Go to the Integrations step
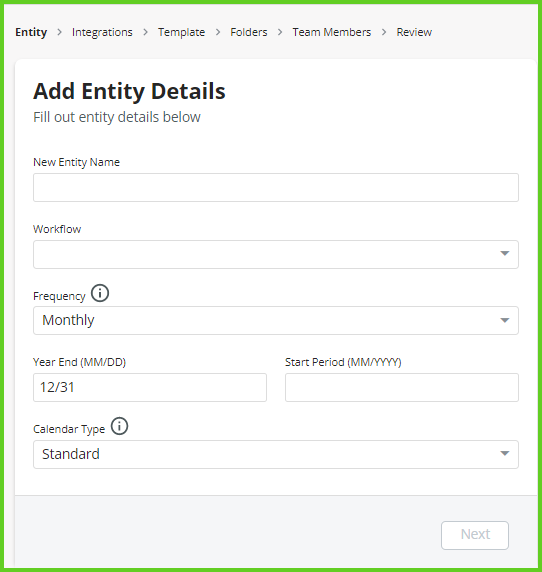Screen dimensions: 542x572 click(102, 32)
